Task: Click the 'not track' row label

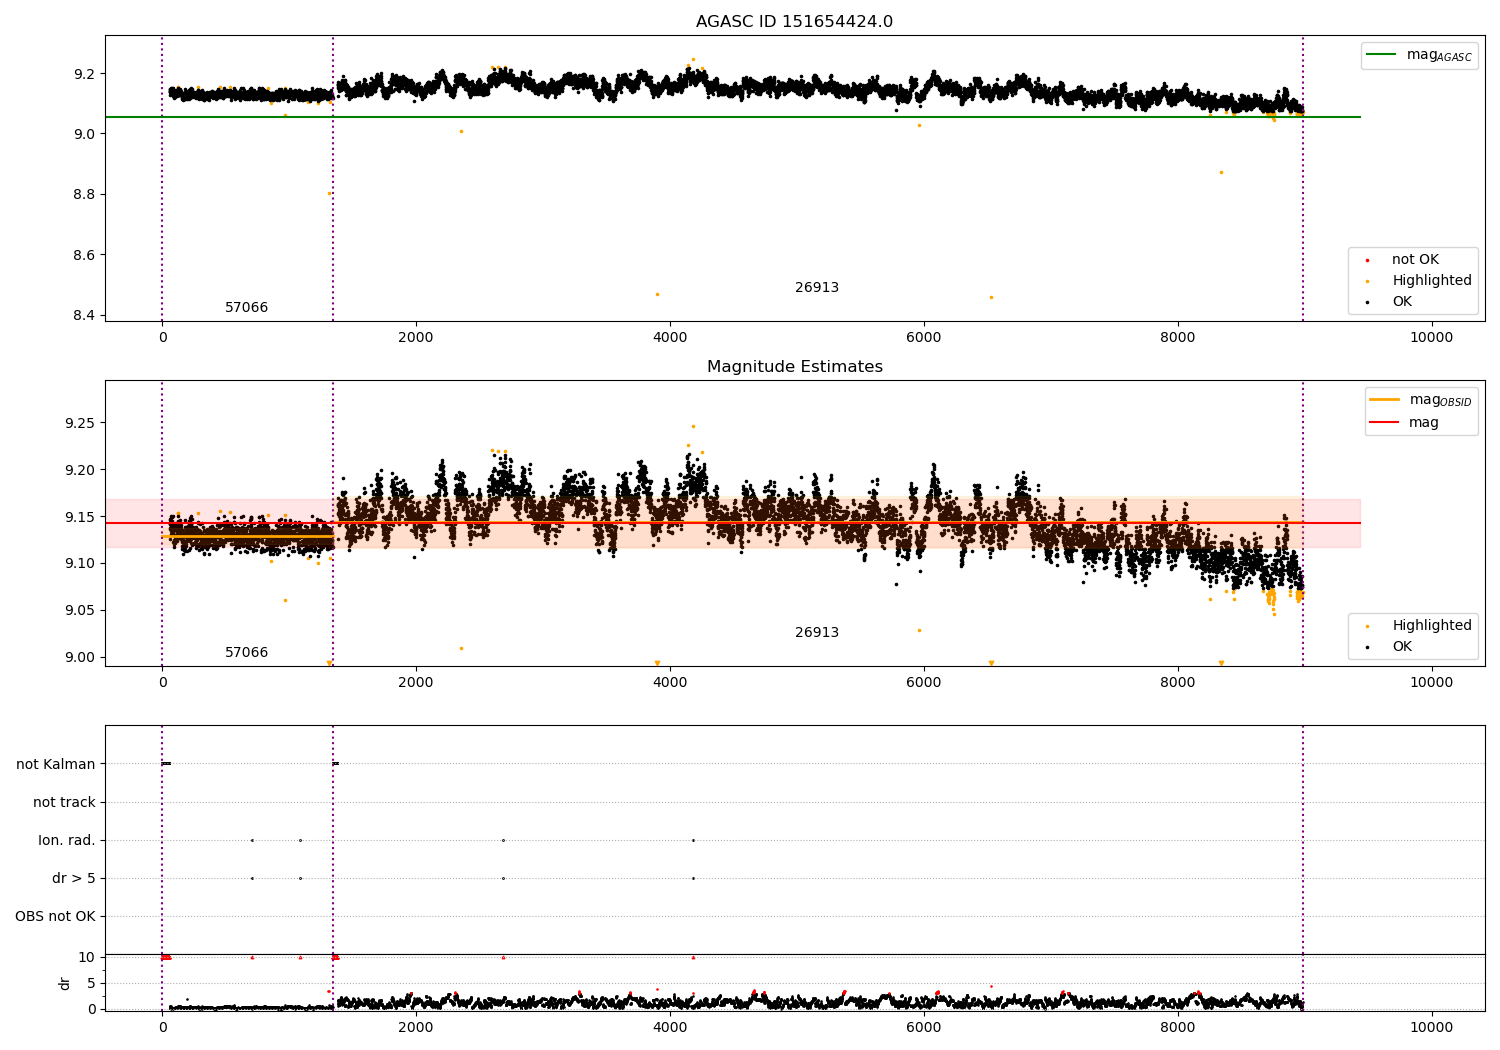Action: (64, 802)
